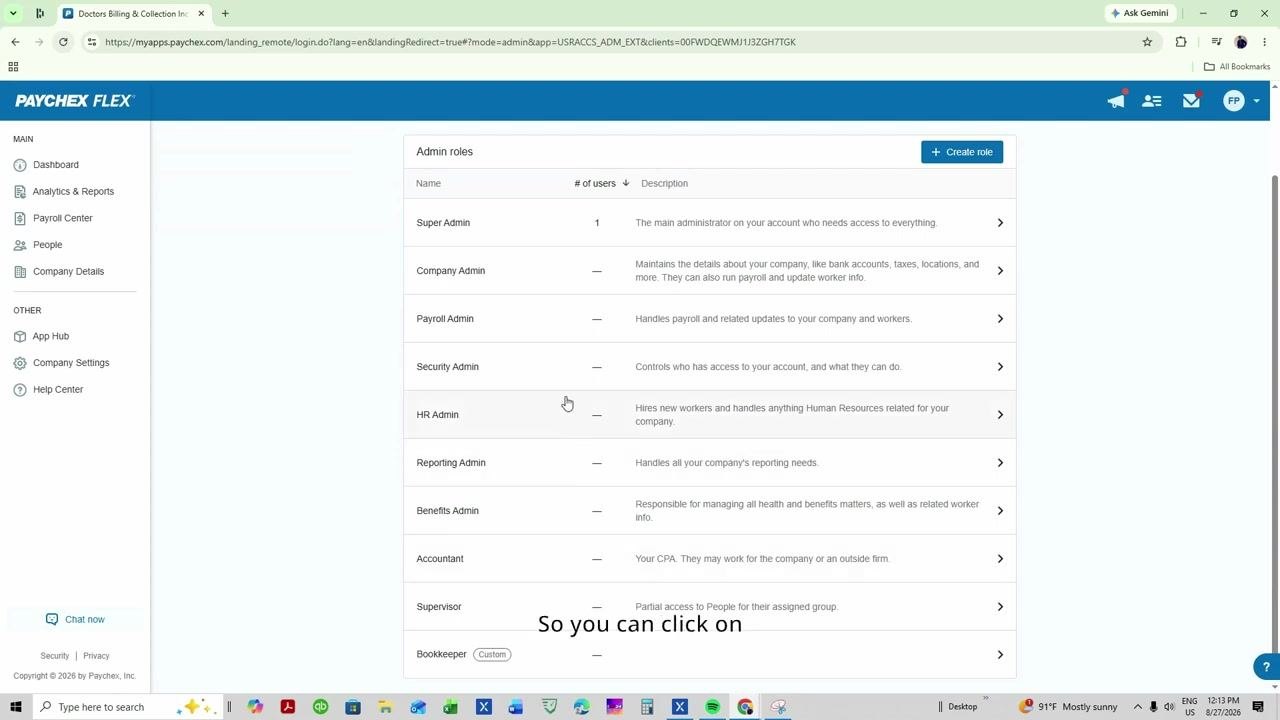Open All Bookmarks folder

point(1237,67)
